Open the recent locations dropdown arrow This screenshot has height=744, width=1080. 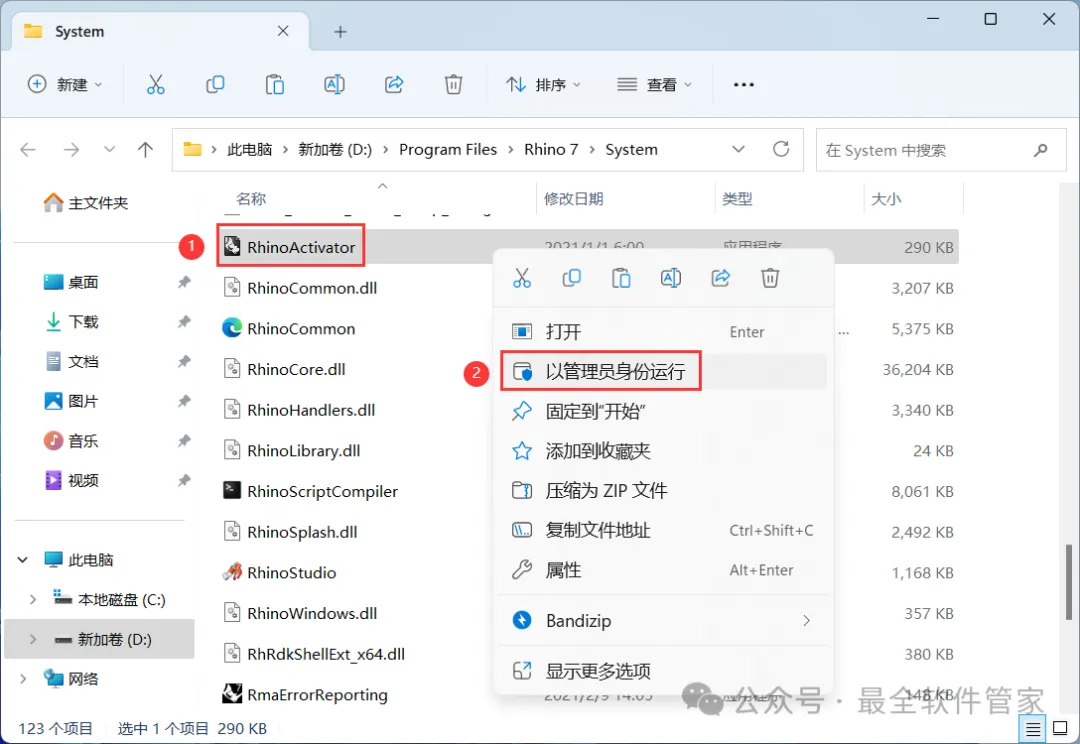pos(109,149)
